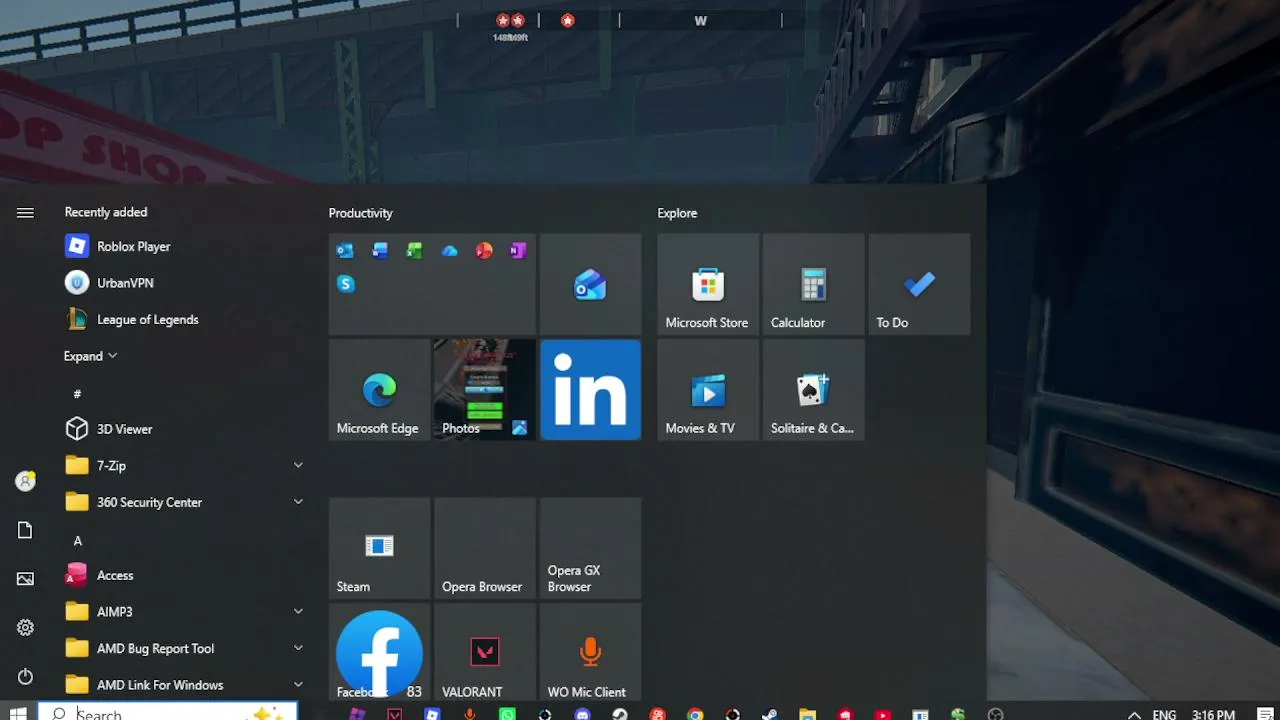The width and height of the screenshot is (1280, 720).
Task: Launch Skype from the Office tile group
Action: (346, 284)
